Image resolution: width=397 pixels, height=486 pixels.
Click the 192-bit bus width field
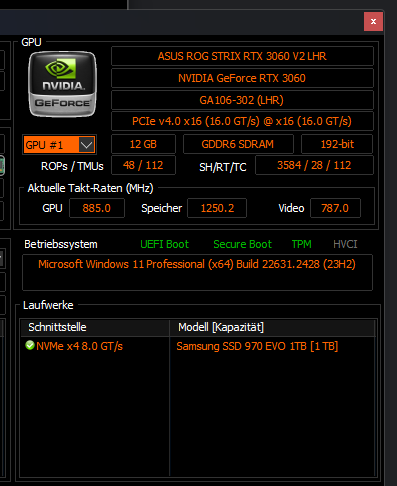[337, 144]
